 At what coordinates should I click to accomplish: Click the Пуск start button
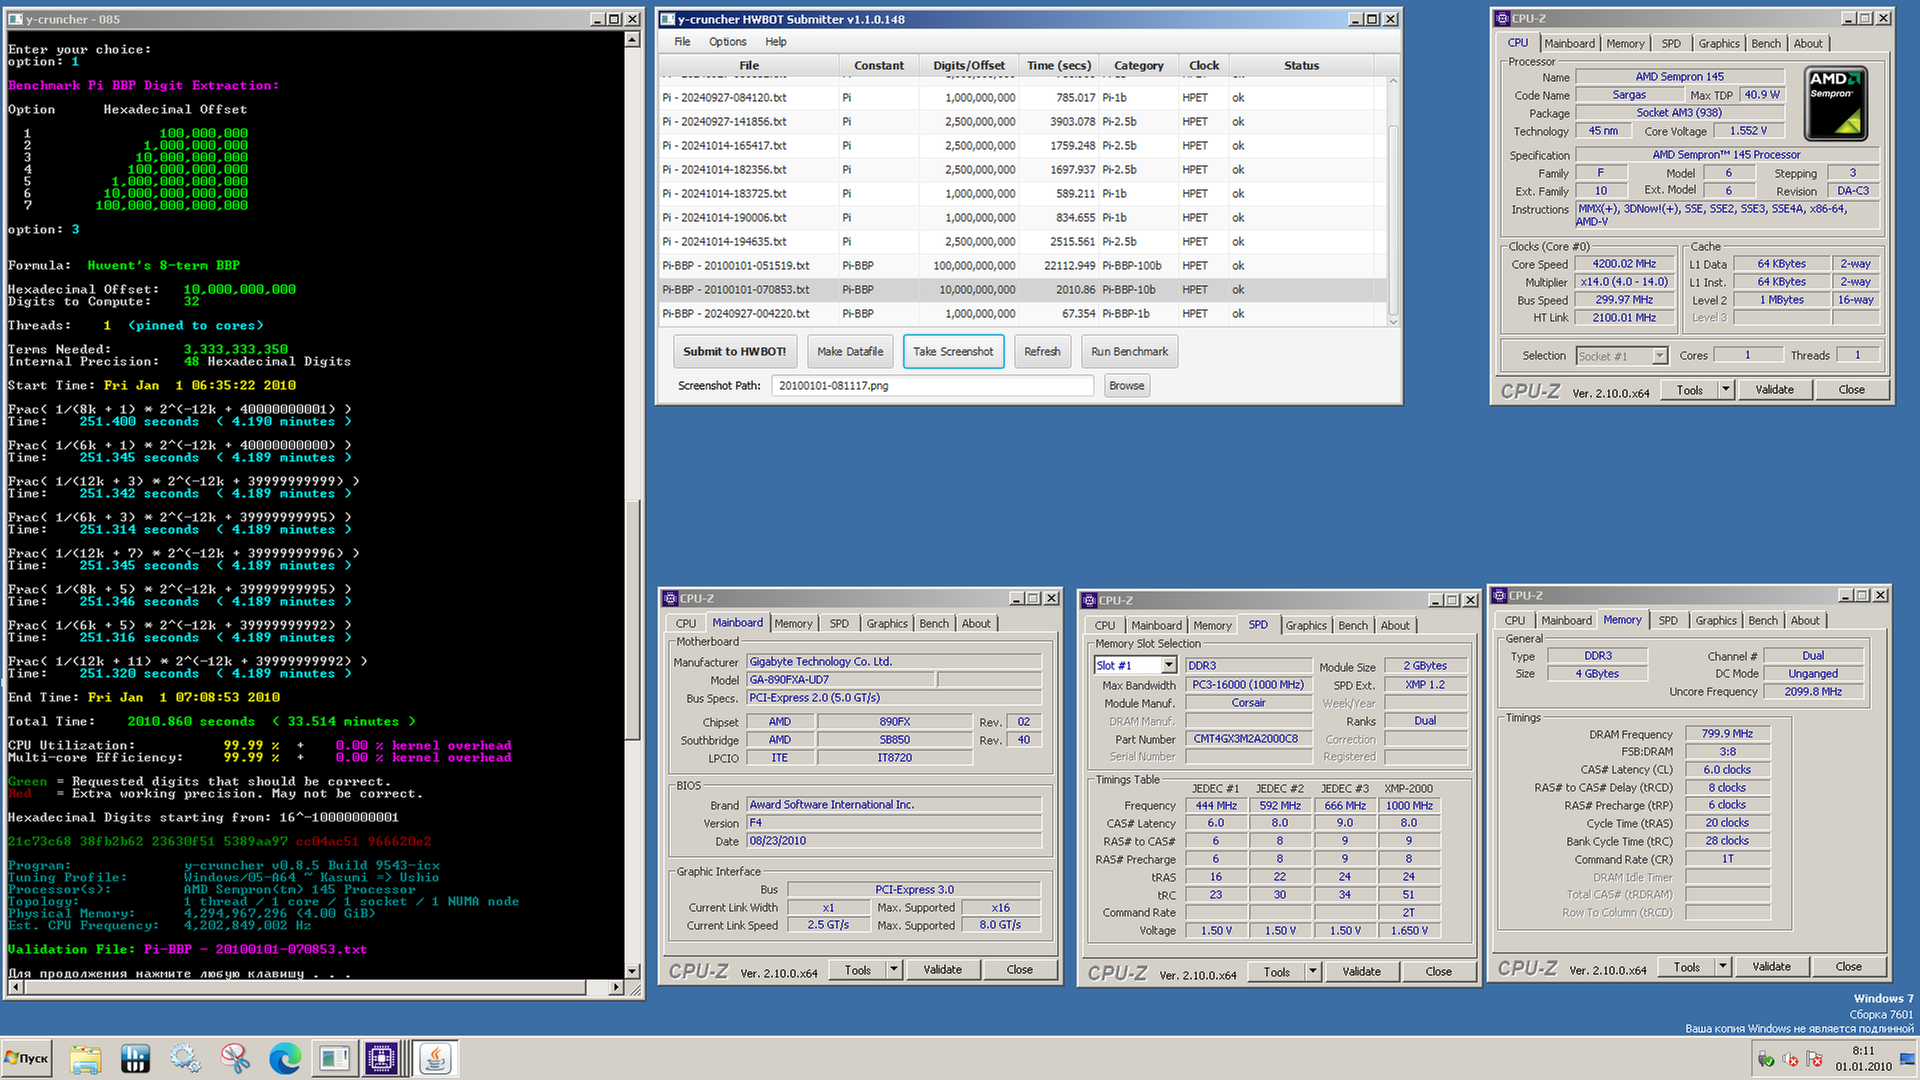(27, 1058)
